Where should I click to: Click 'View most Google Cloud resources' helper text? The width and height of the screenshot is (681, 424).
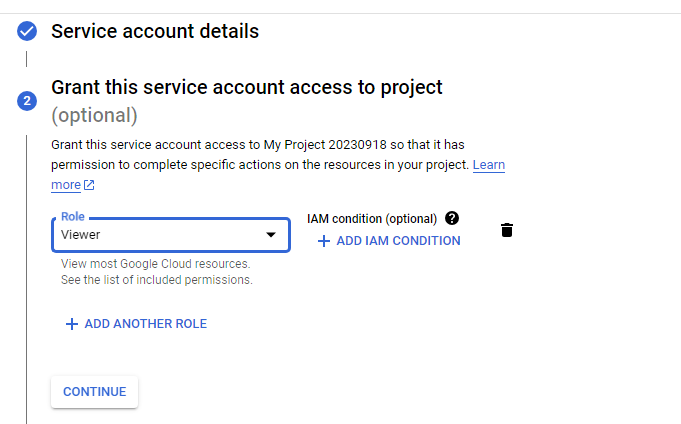(x=155, y=264)
